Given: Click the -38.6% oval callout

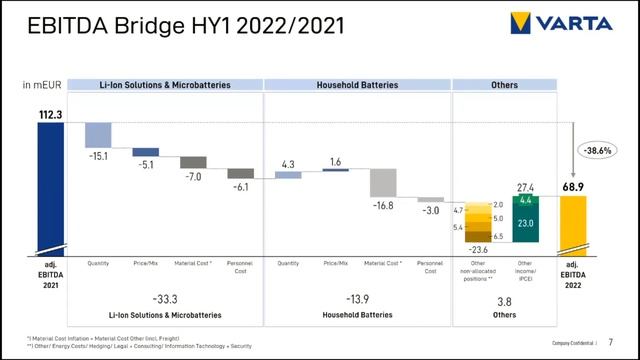Looking at the screenshot, I should point(598,151).
